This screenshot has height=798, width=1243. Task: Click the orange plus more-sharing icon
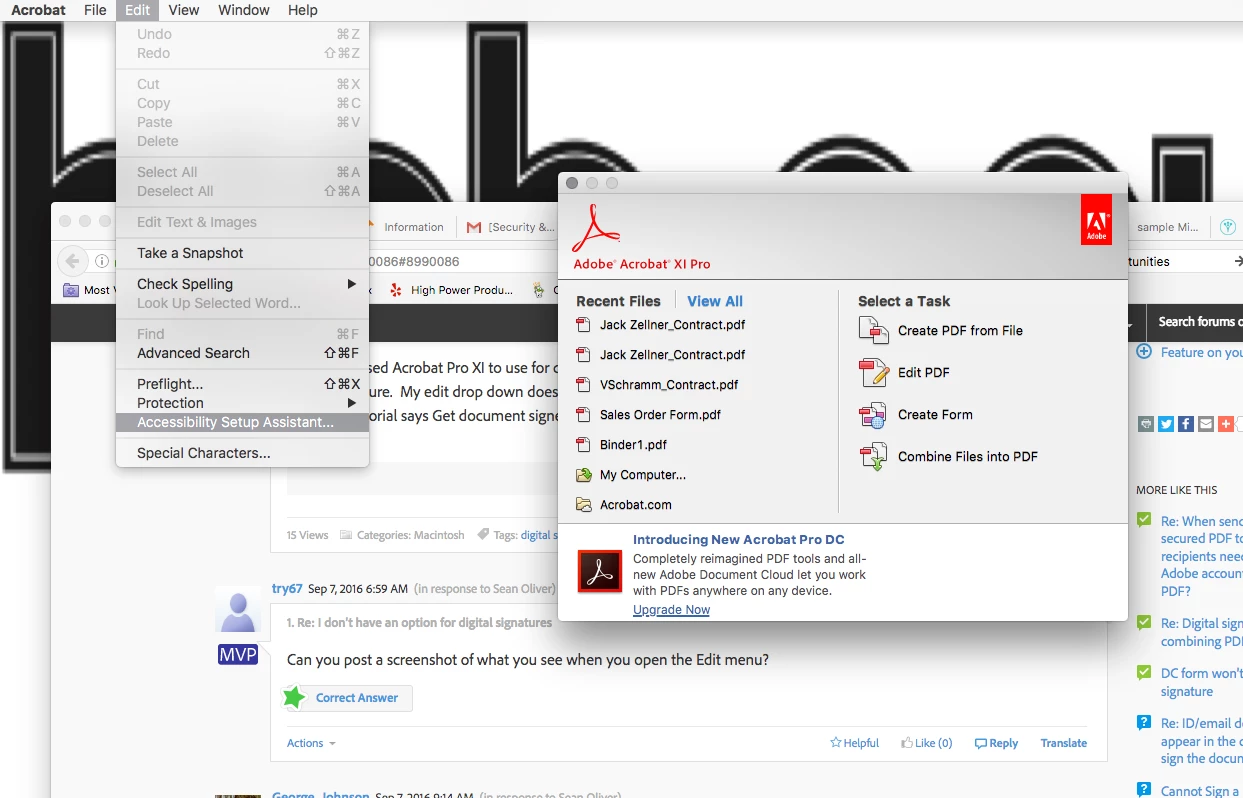(1226, 424)
